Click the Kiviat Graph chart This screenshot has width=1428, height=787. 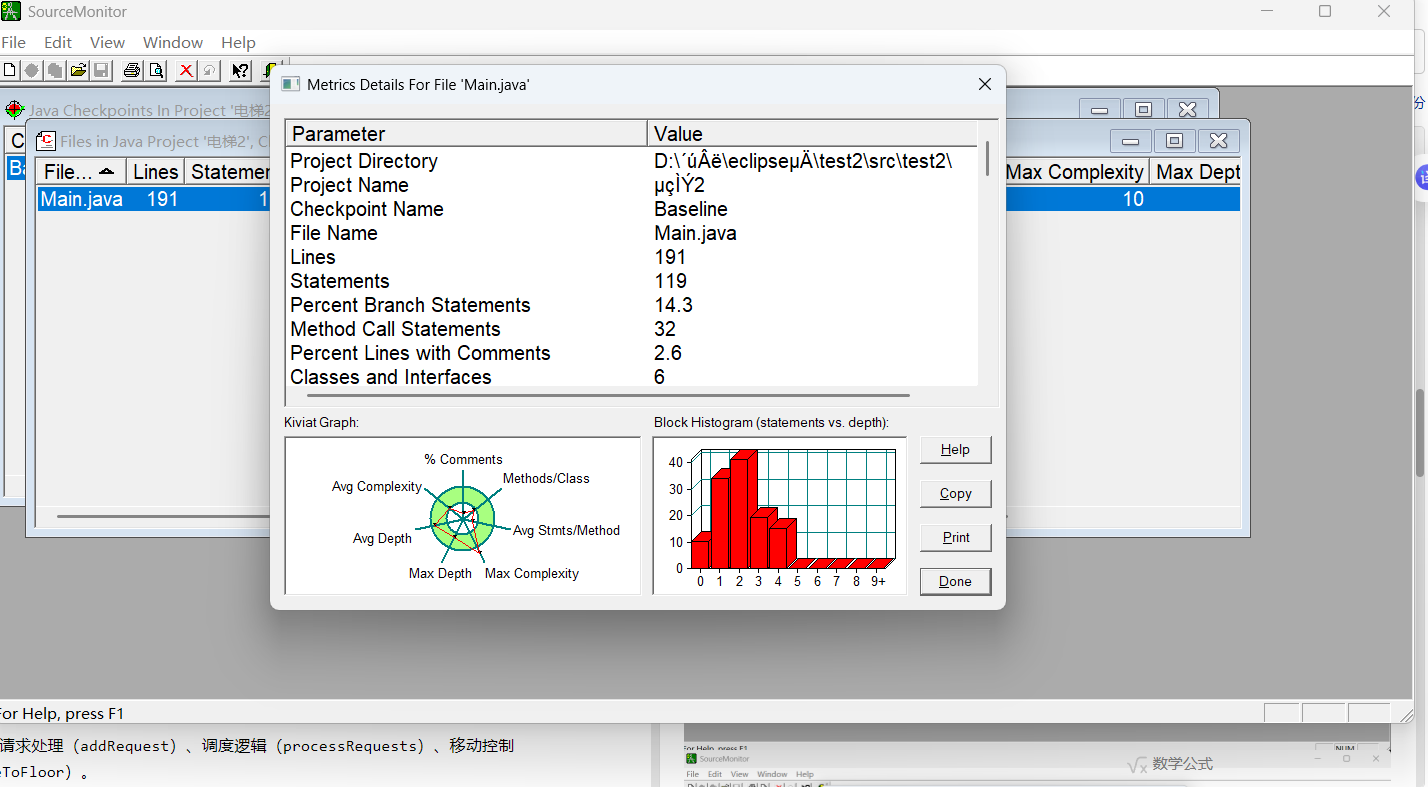click(x=462, y=515)
